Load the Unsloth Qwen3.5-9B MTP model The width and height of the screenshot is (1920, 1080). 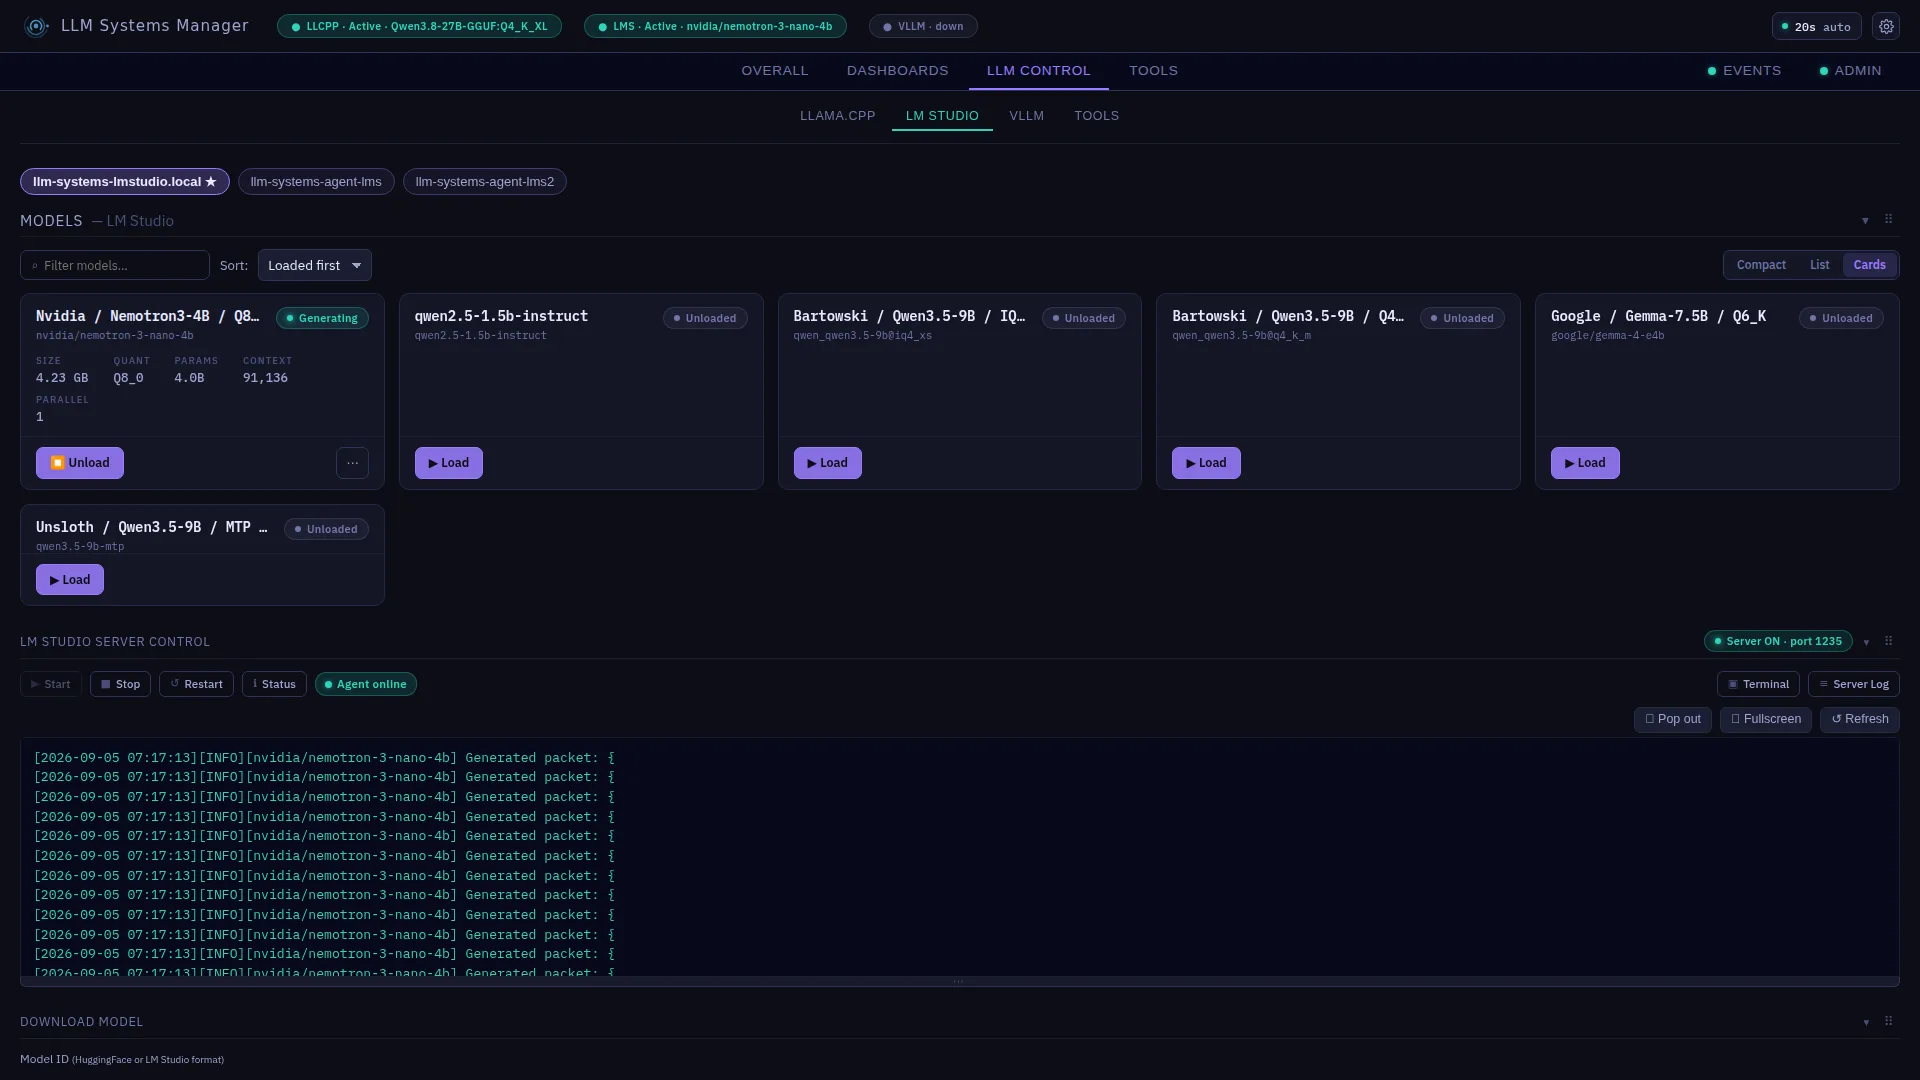pyautogui.click(x=70, y=580)
